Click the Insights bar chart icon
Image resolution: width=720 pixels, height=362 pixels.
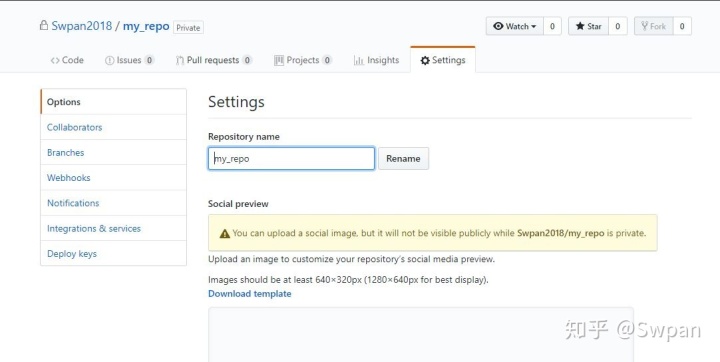(x=359, y=60)
